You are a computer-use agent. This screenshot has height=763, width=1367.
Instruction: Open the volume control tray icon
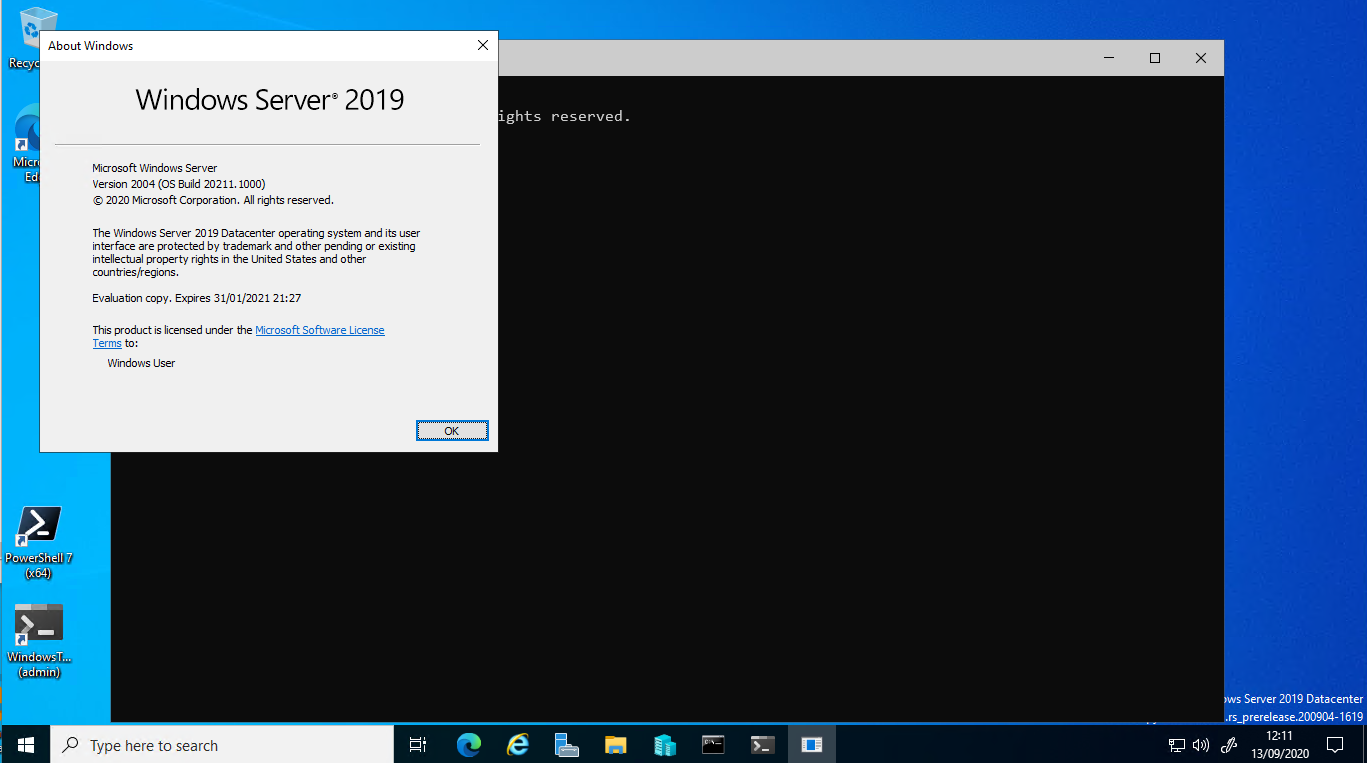click(1201, 745)
